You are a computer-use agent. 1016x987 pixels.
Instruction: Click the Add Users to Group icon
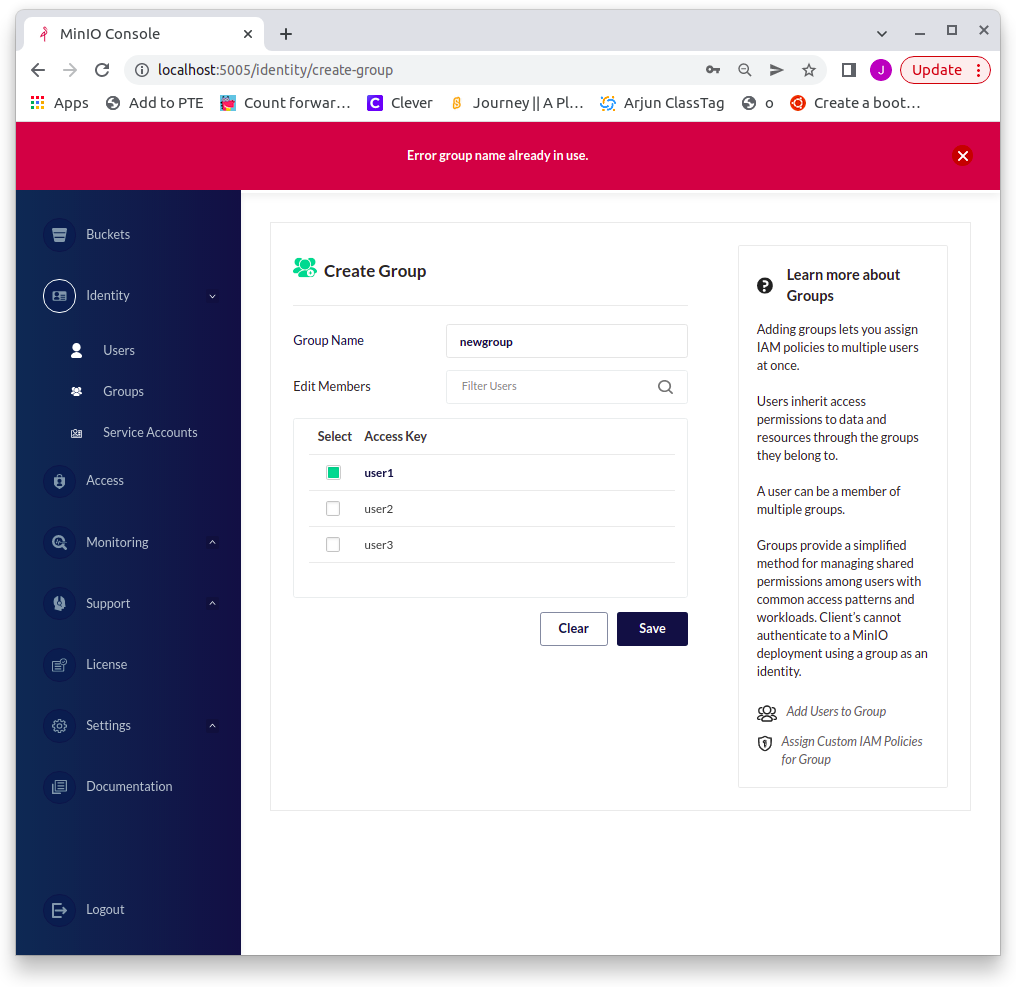click(x=767, y=713)
